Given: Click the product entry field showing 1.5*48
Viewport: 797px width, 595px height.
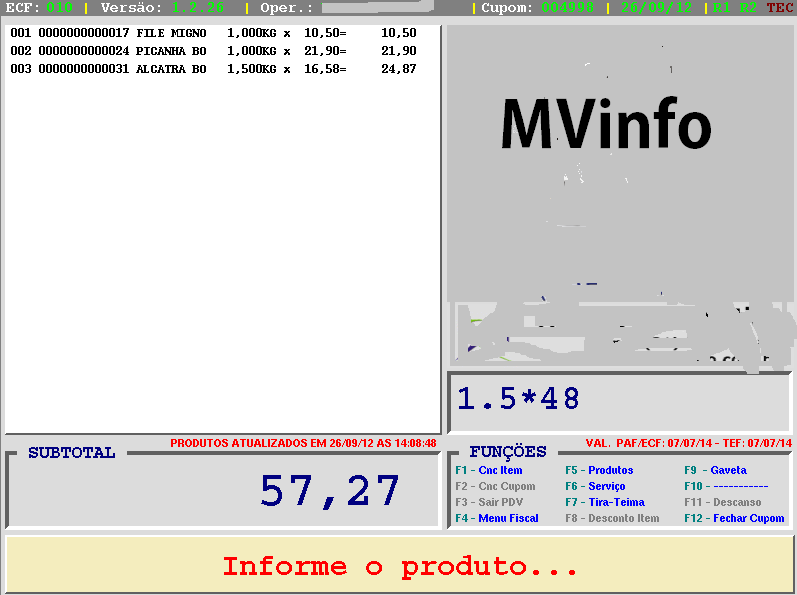Looking at the screenshot, I should 619,402.
